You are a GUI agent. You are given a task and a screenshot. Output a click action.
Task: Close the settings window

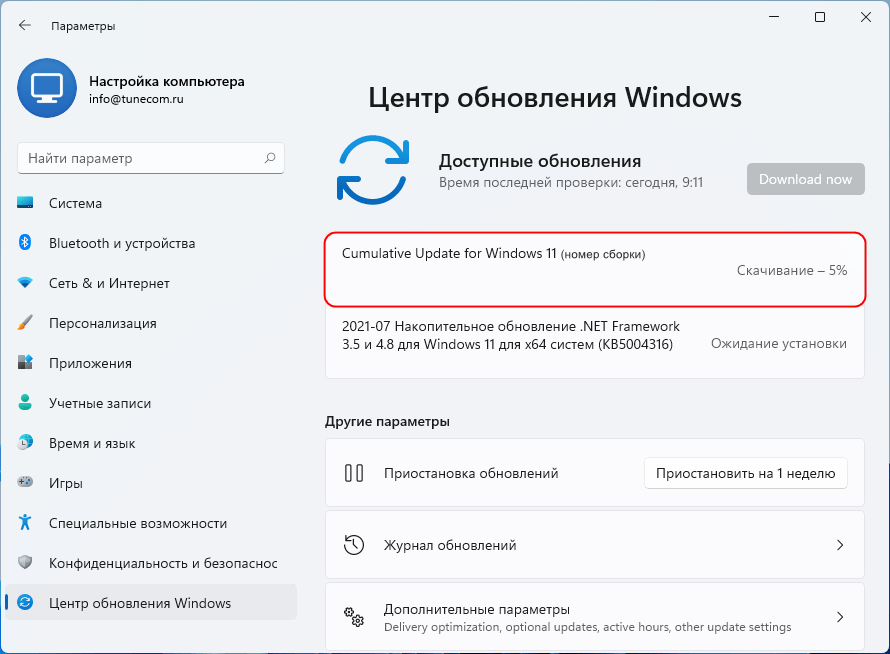tap(866, 17)
